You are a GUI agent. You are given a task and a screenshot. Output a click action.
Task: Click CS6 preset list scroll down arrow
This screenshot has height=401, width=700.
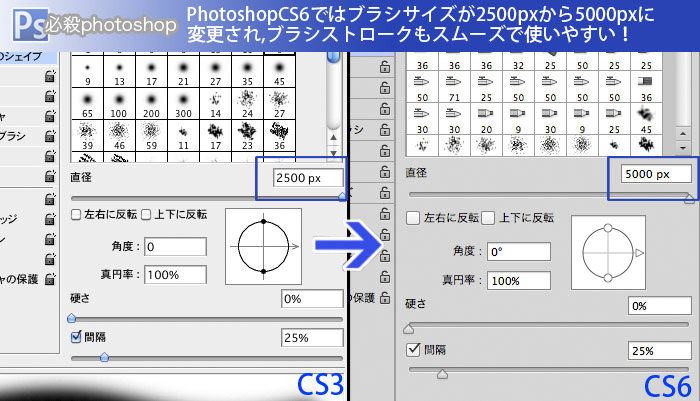[x=683, y=147]
